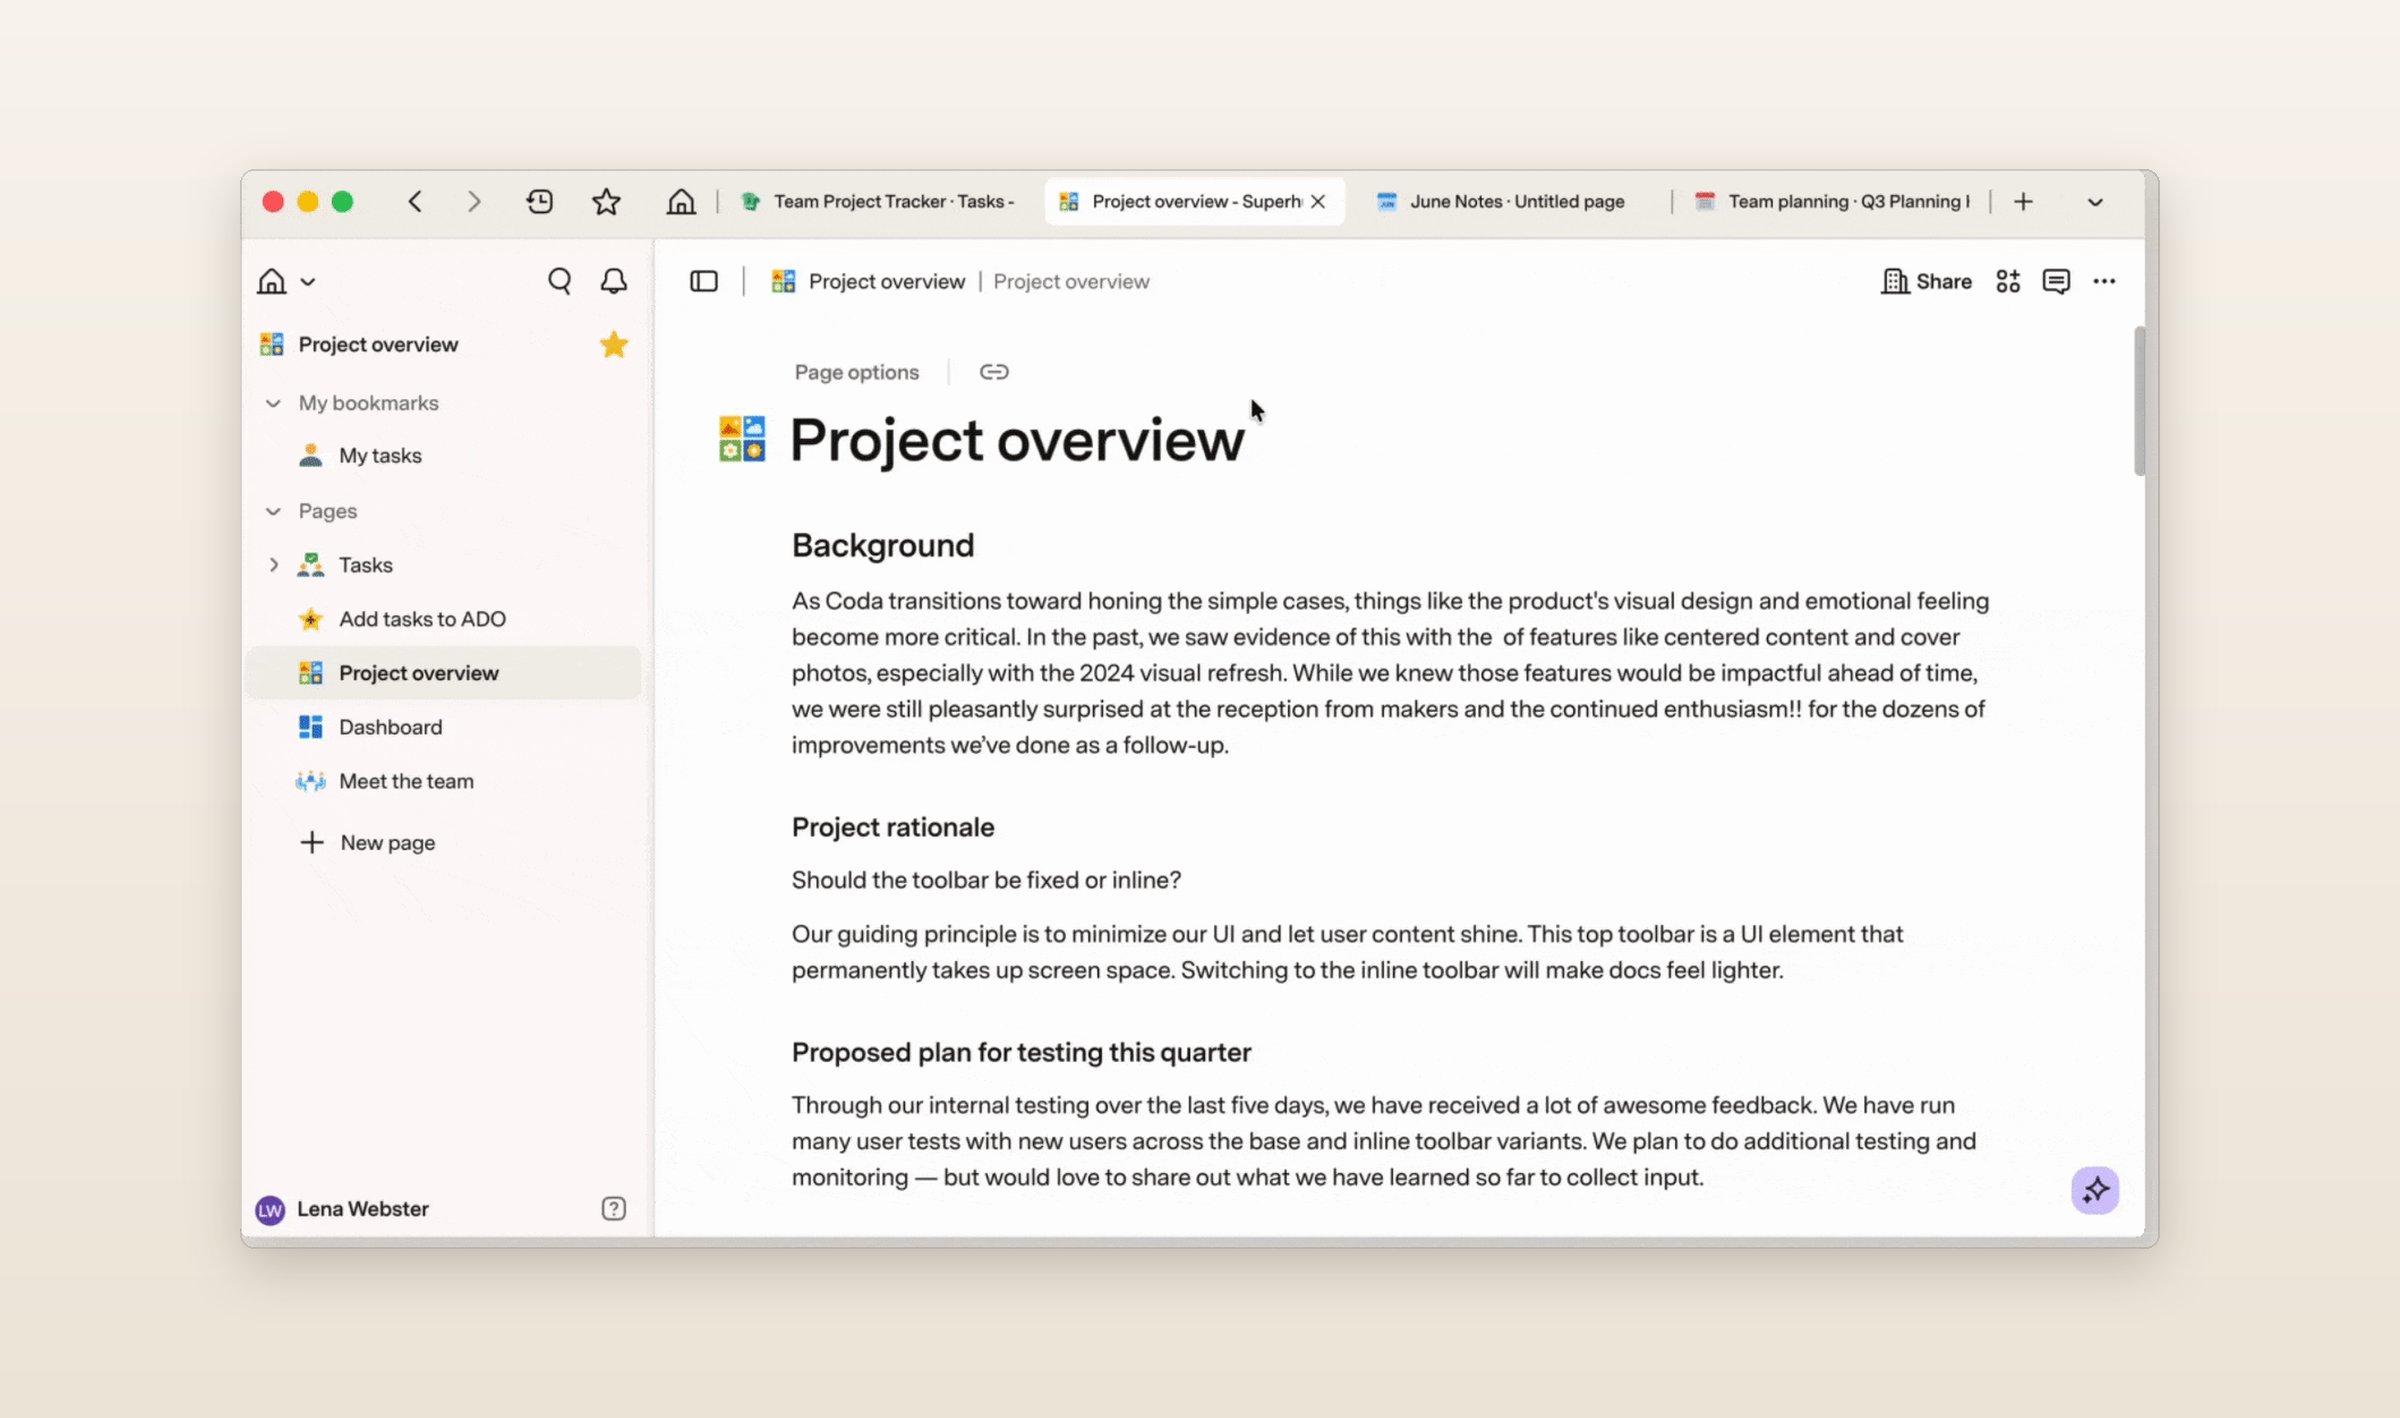Open the home icon in the tab bar
Viewport: 2400px width, 1418px height.
pyautogui.click(x=681, y=202)
